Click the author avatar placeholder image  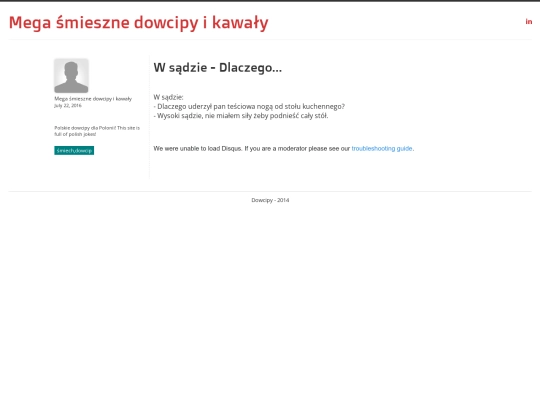(71, 75)
